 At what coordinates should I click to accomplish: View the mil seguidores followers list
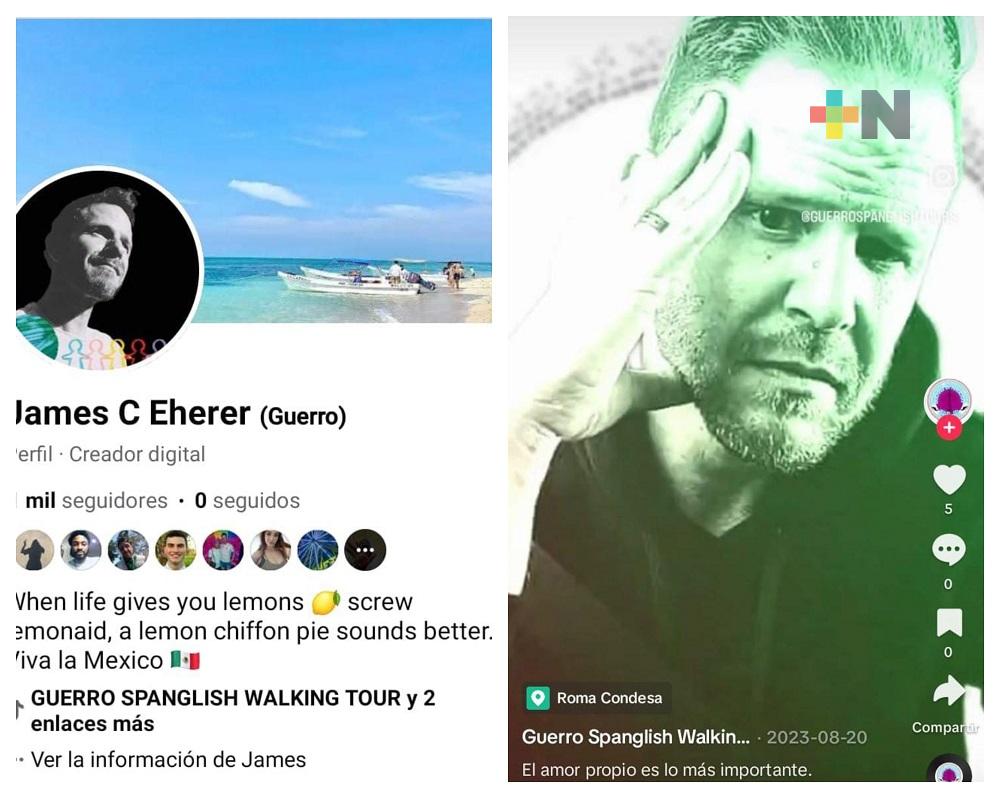96,501
